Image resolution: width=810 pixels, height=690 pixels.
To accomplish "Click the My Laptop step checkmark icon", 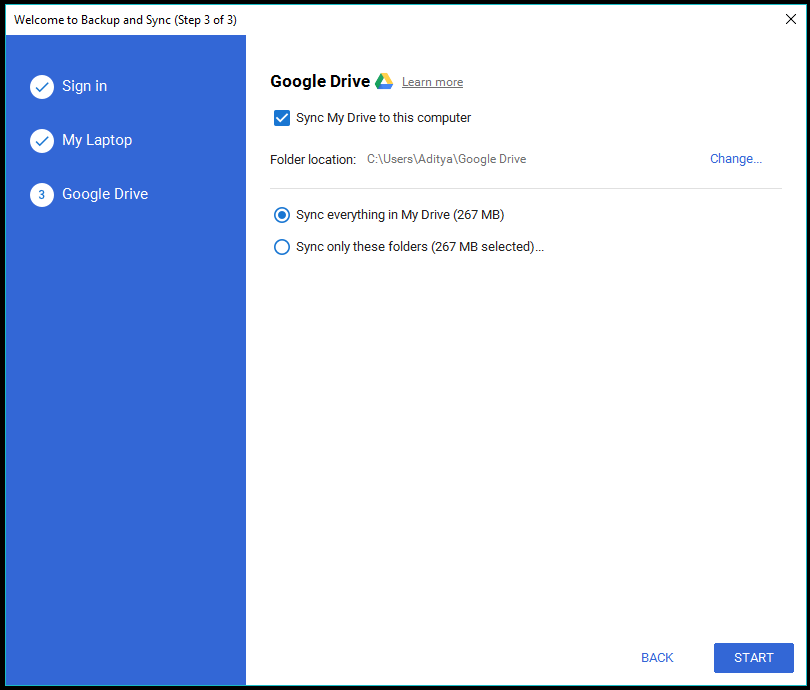I will [x=42, y=141].
